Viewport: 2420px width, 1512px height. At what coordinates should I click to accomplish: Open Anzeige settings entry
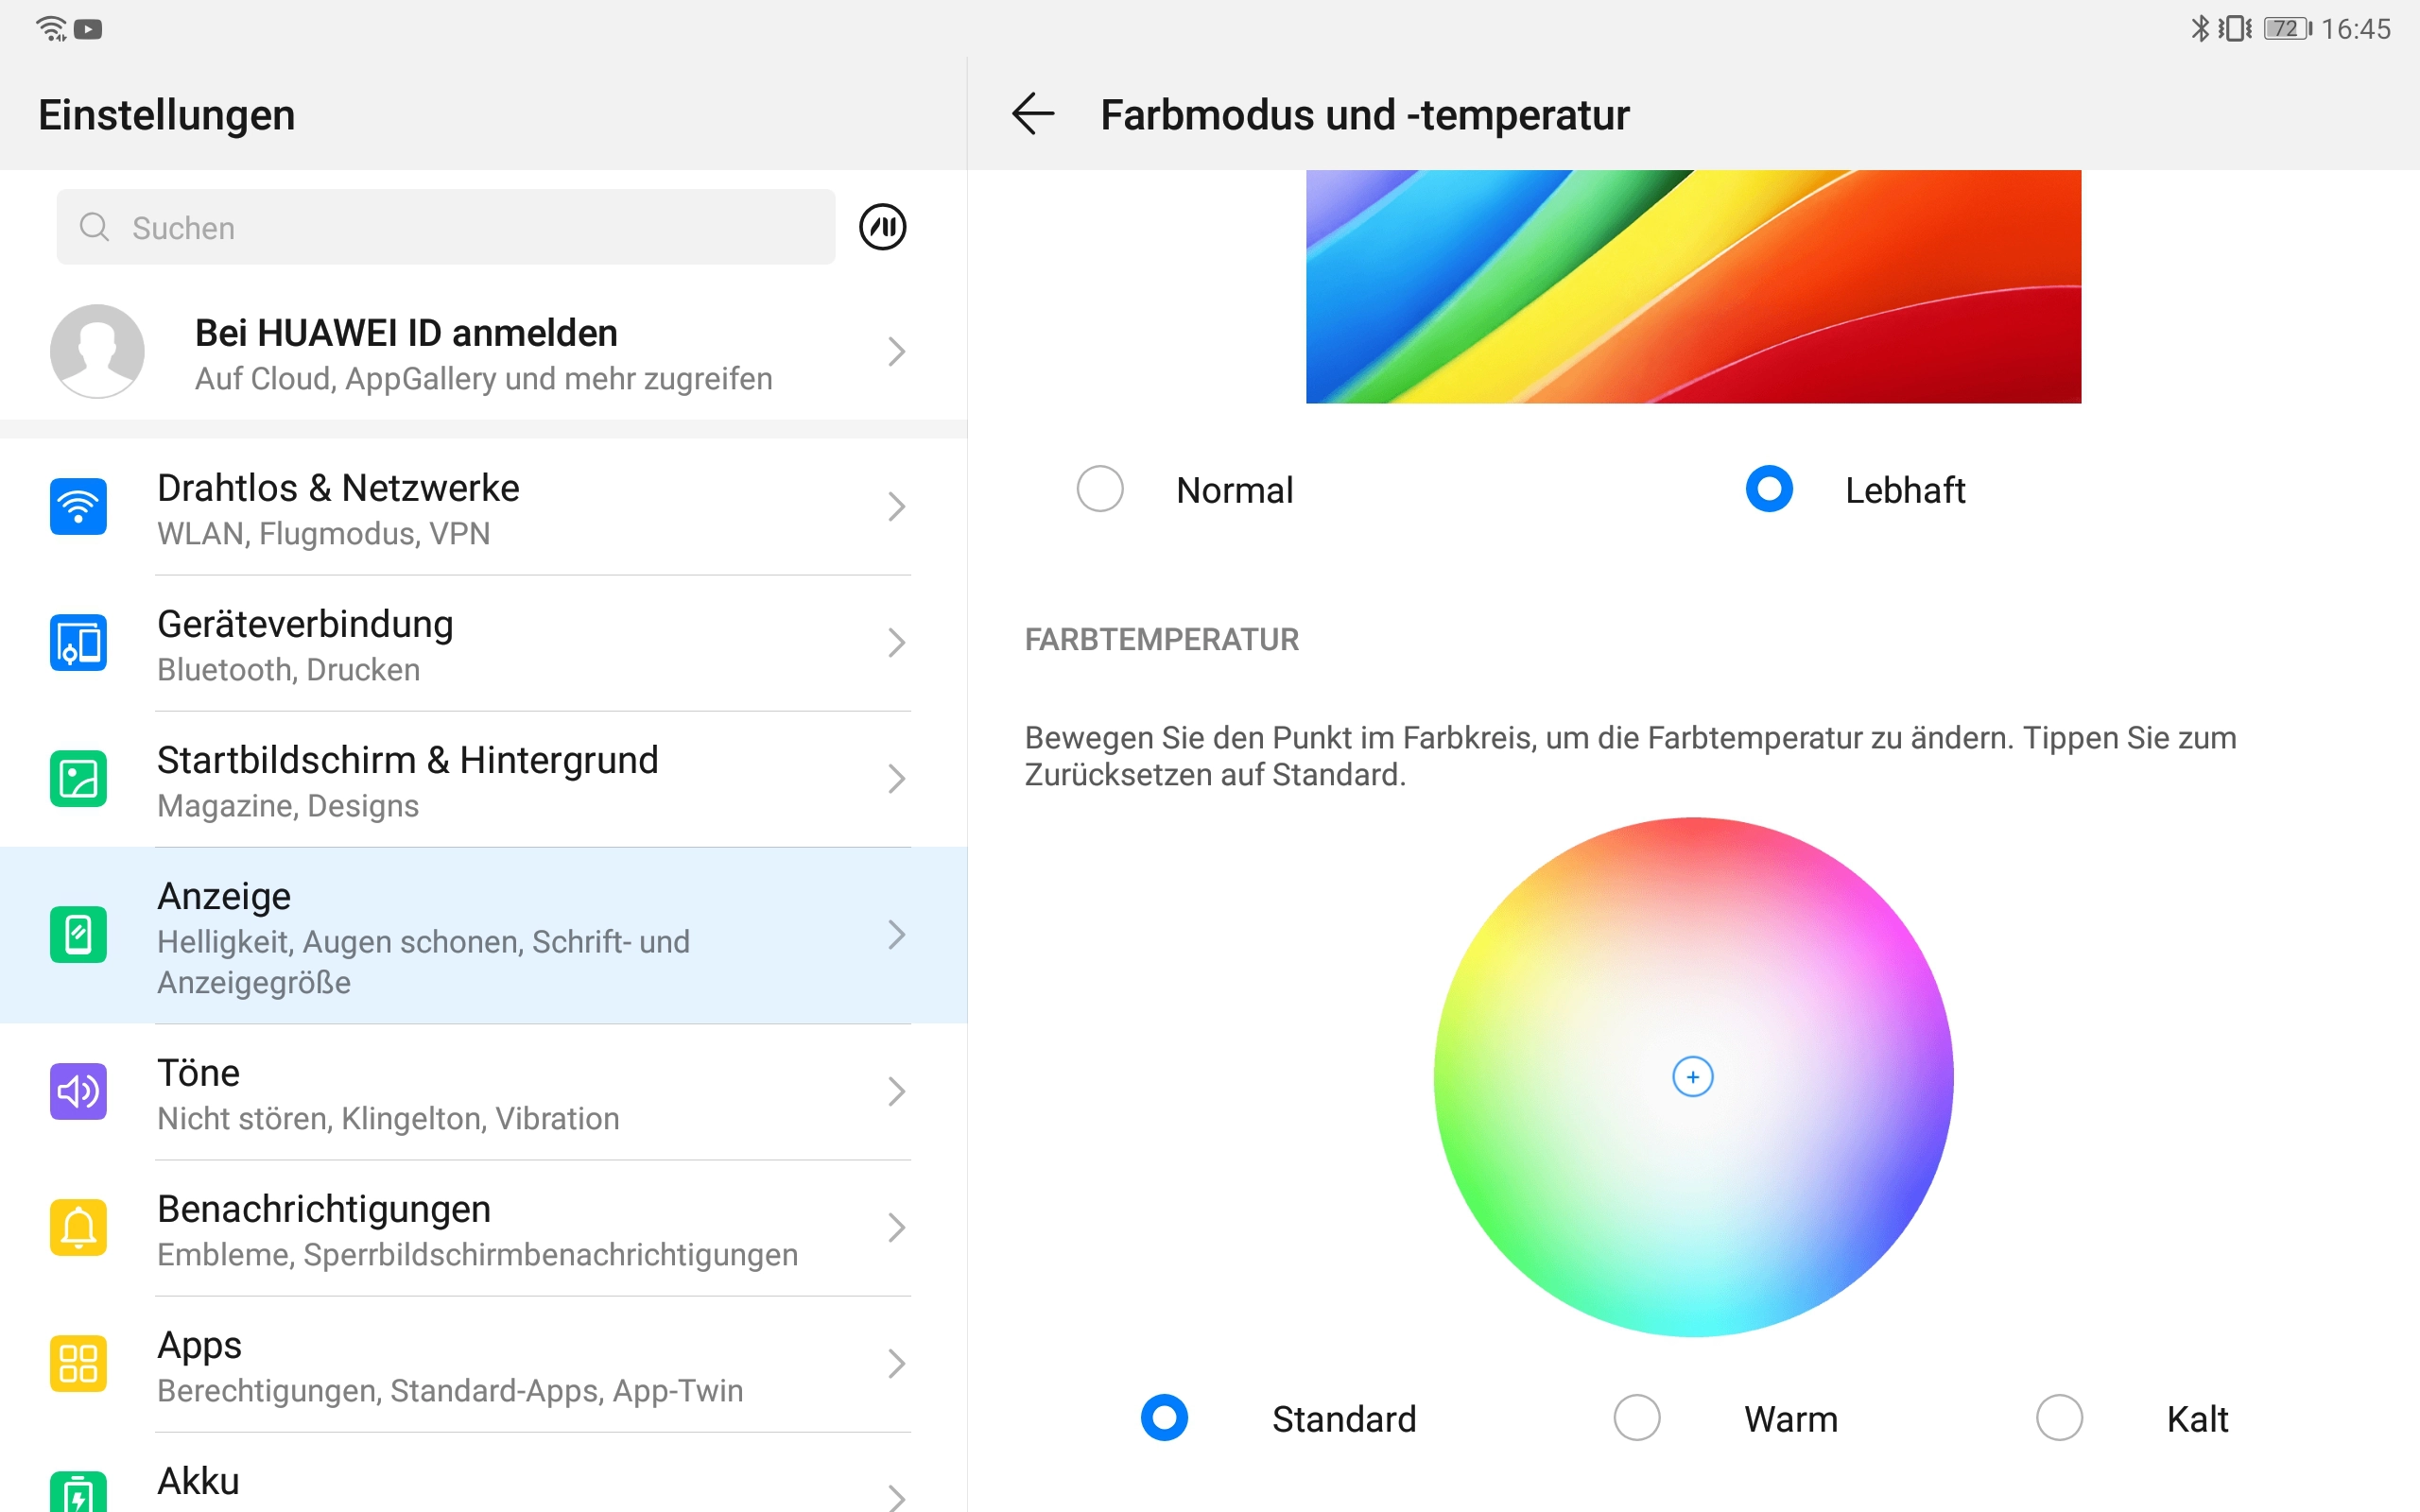(483, 935)
